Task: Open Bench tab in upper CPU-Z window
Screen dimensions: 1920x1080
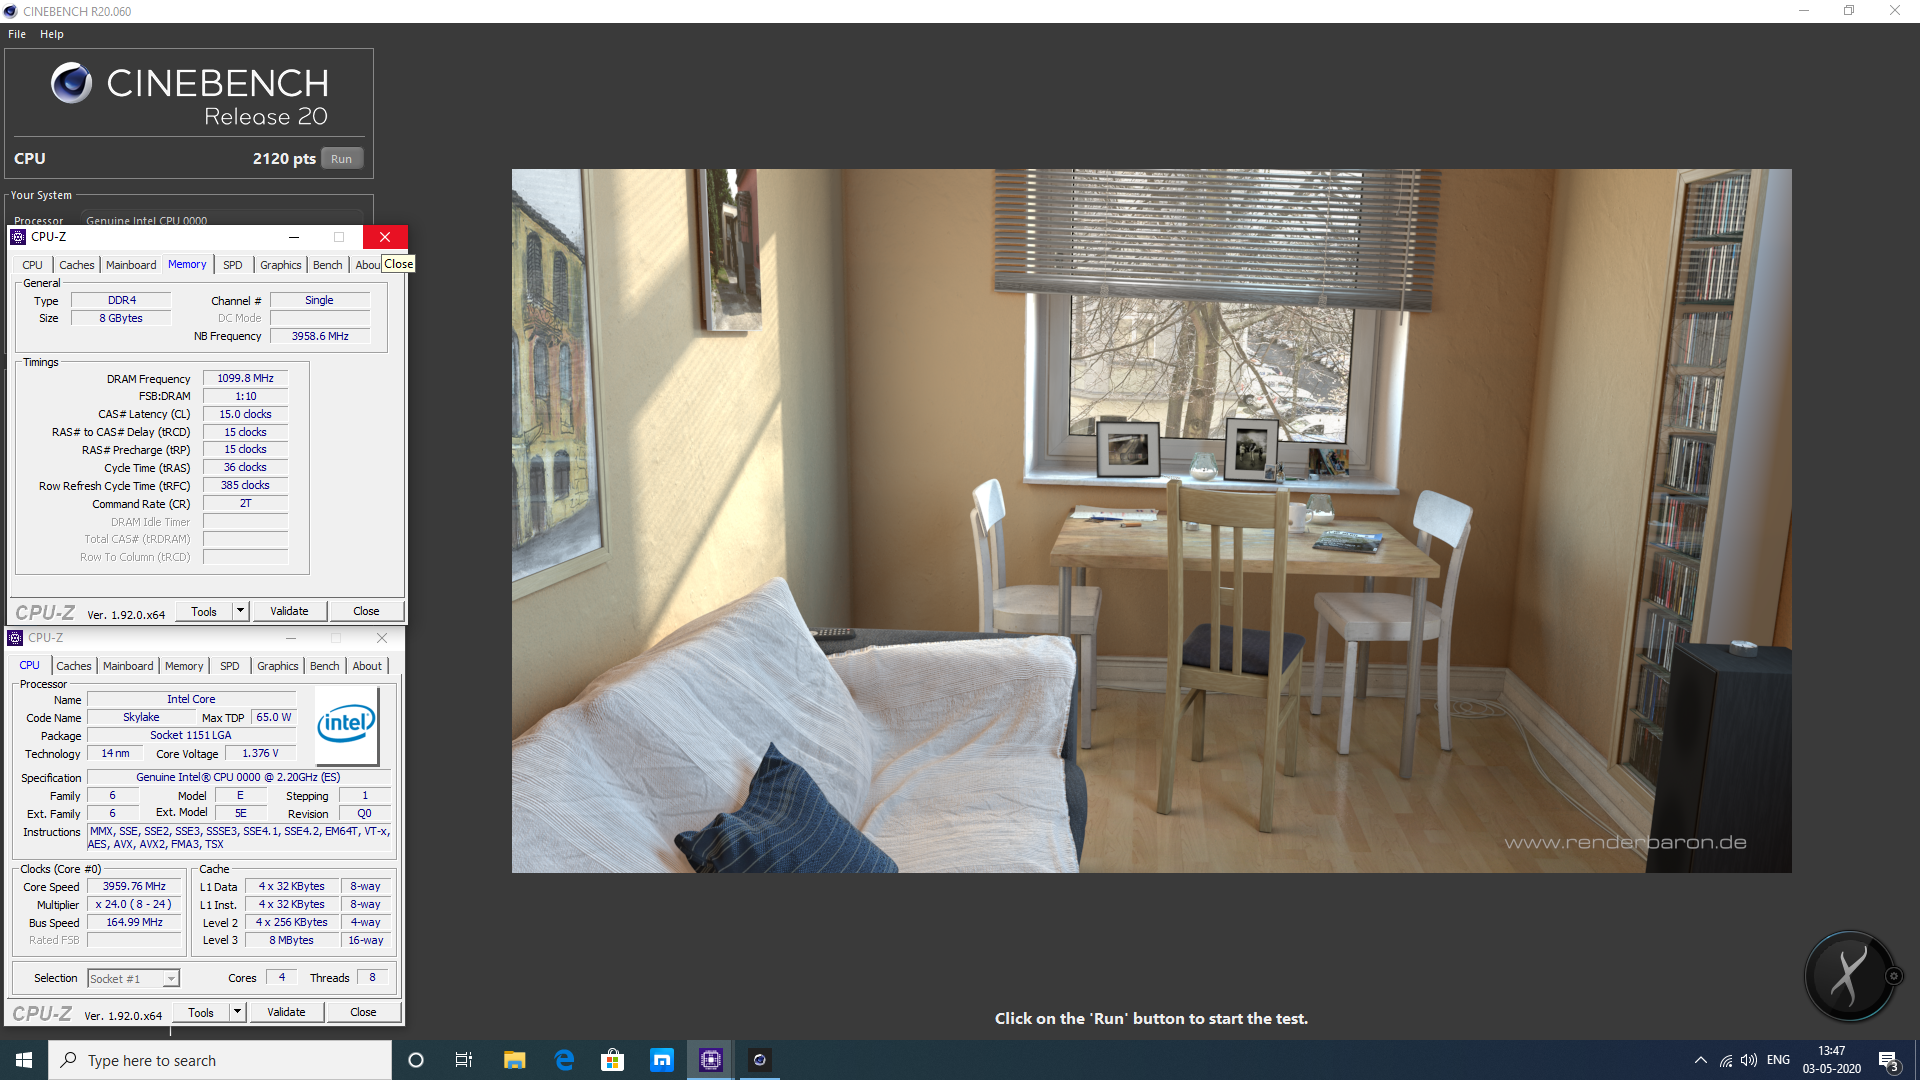Action: 328,265
